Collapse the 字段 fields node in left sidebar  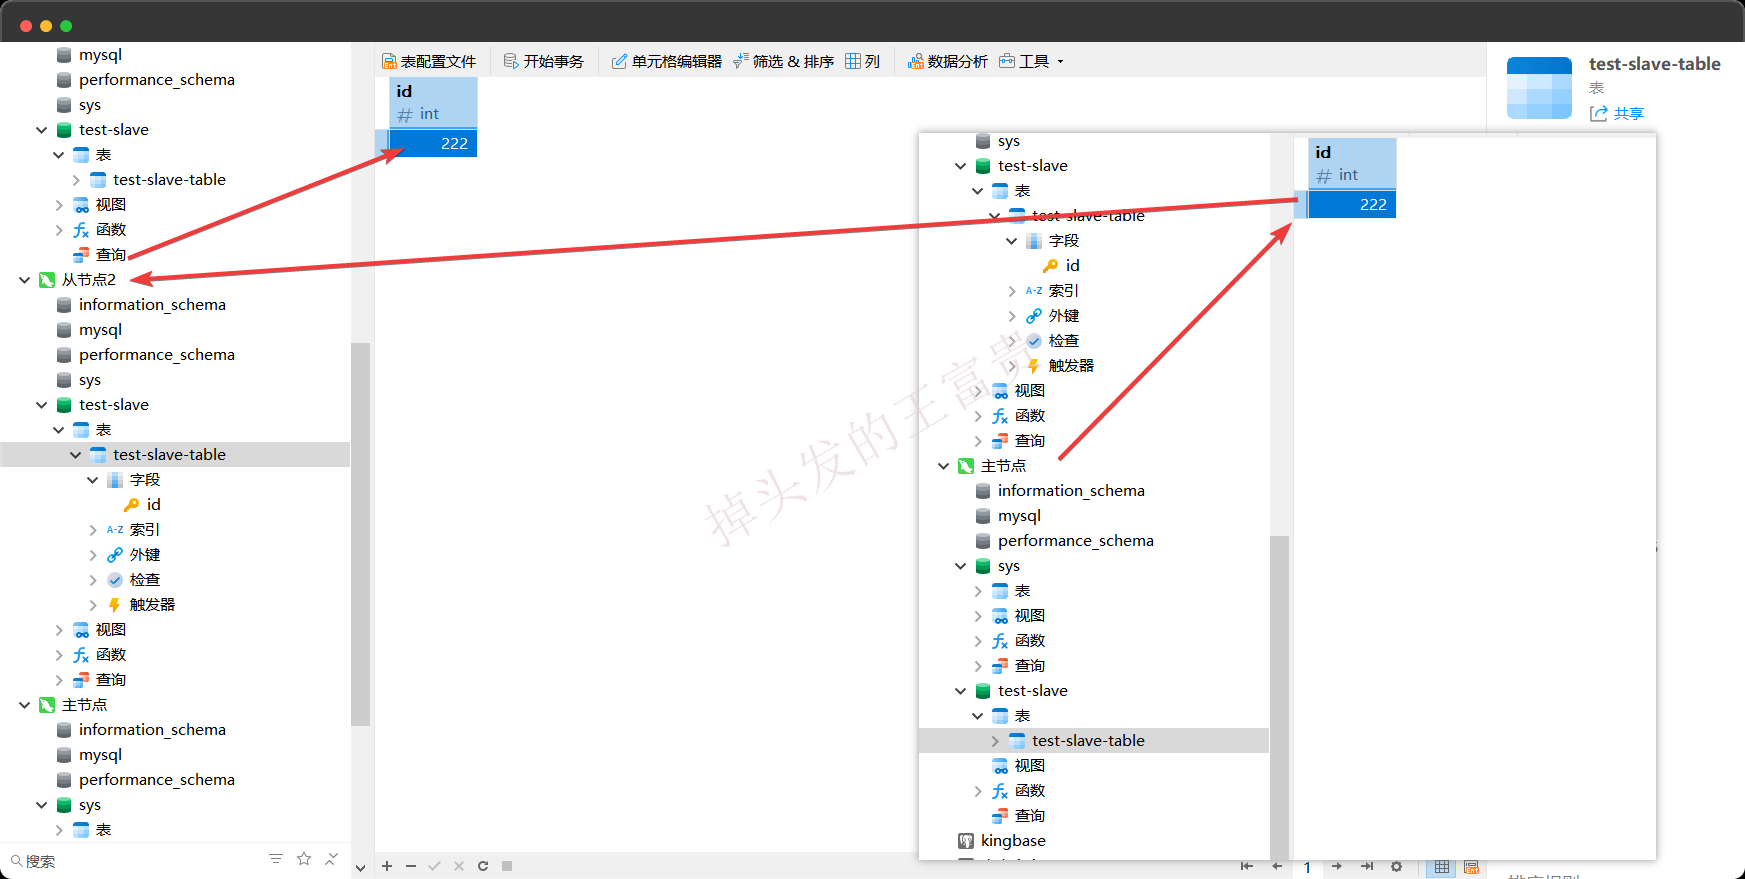pyautogui.click(x=92, y=480)
